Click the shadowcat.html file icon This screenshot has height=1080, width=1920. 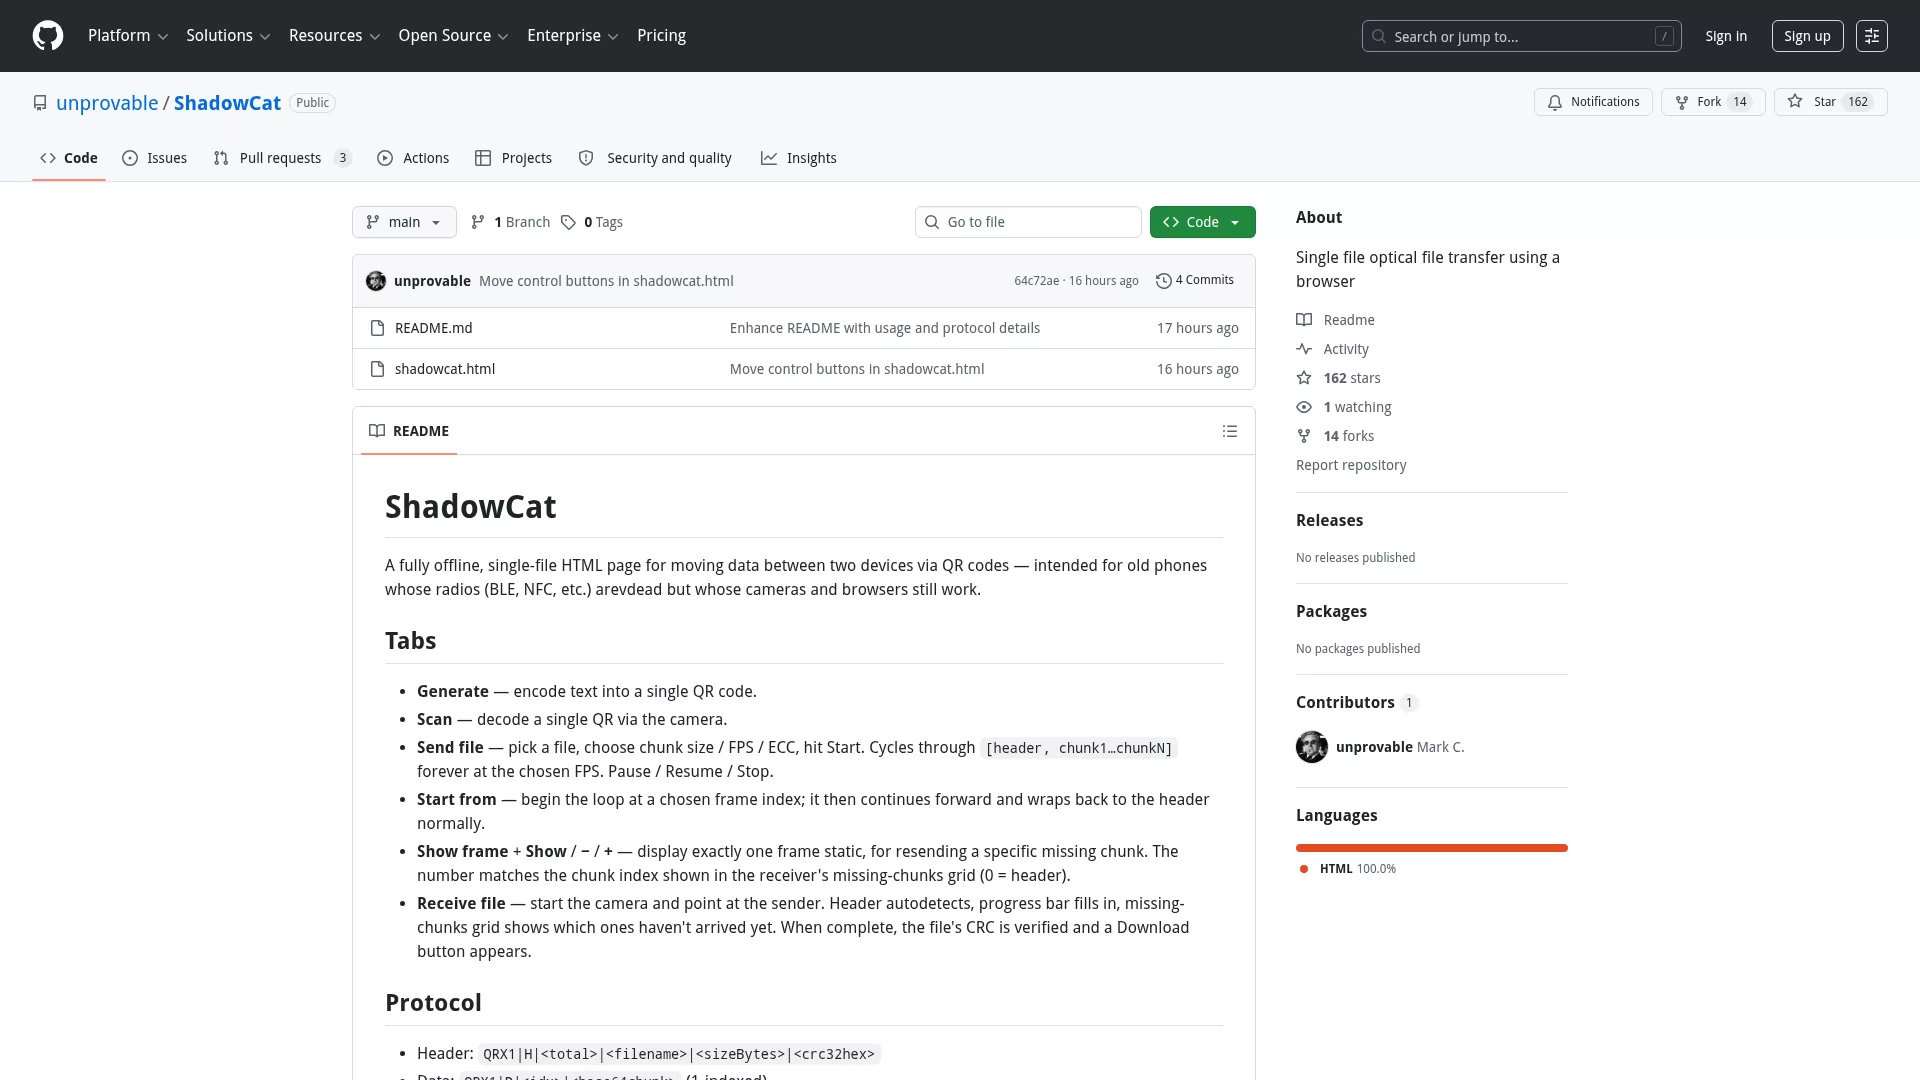click(377, 369)
